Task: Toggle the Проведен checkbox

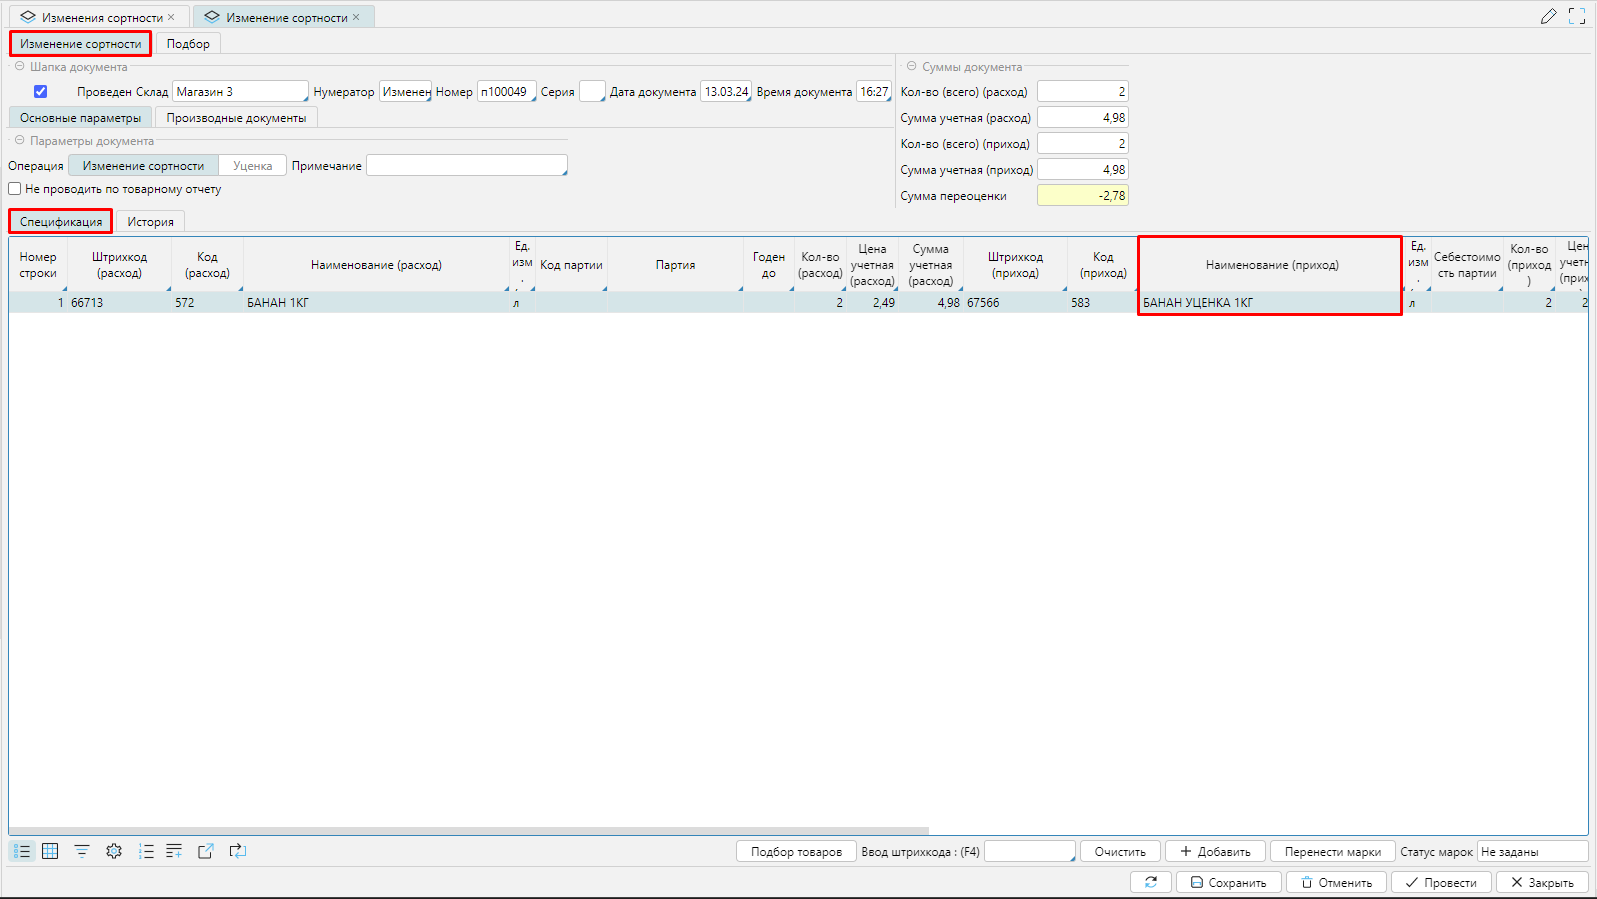Action: [41, 92]
